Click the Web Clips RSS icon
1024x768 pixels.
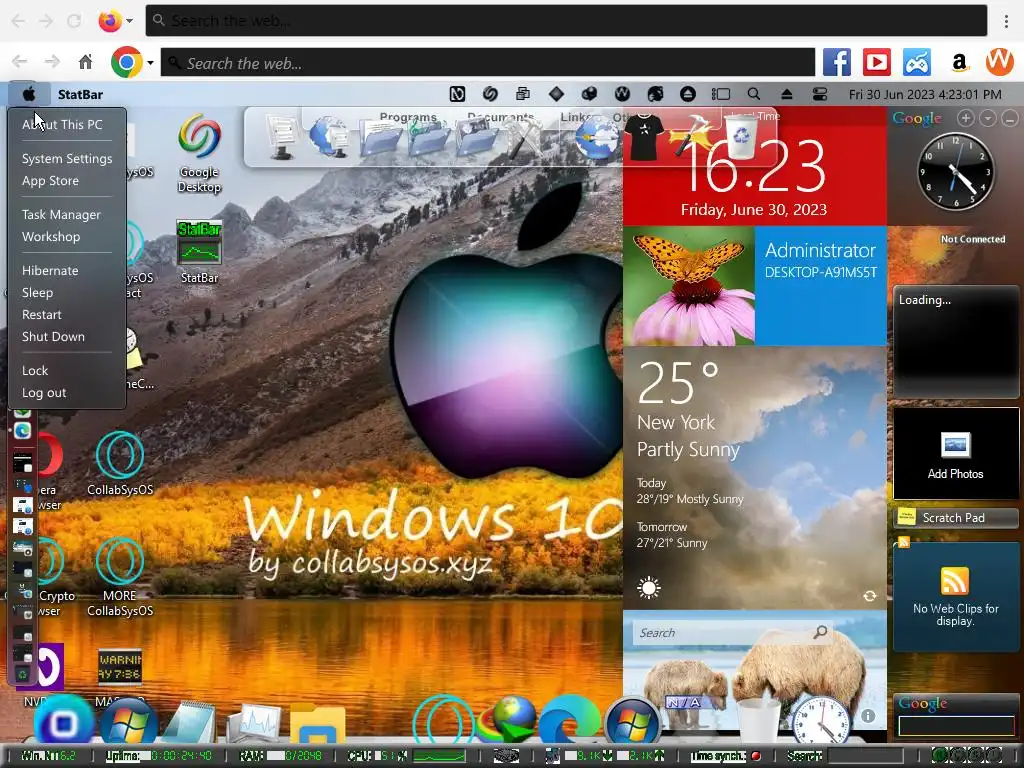[x=955, y=581]
